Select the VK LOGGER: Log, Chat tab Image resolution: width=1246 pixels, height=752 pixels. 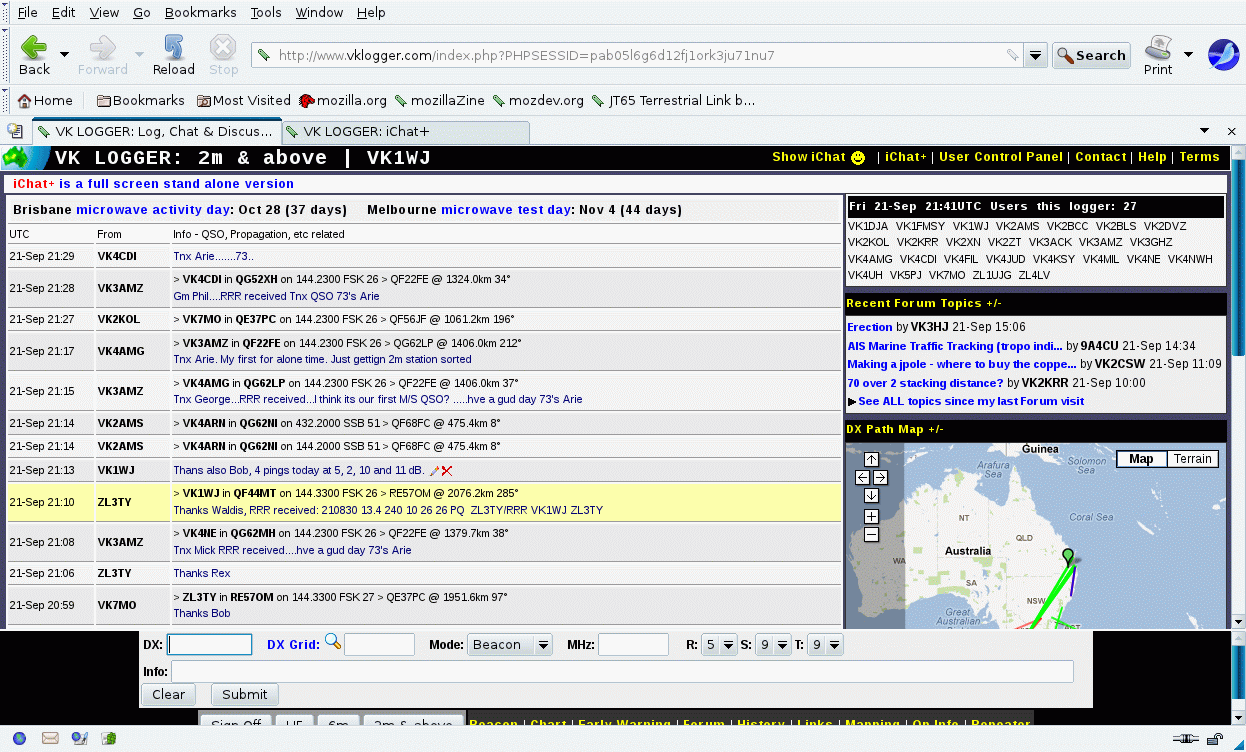(156, 132)
